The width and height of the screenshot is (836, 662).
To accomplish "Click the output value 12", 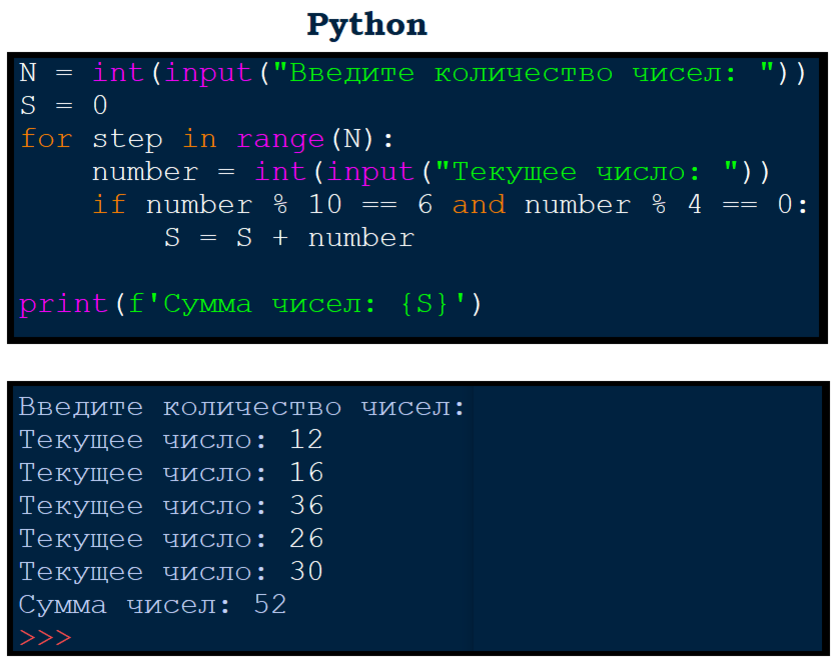I will click(306, 440).
